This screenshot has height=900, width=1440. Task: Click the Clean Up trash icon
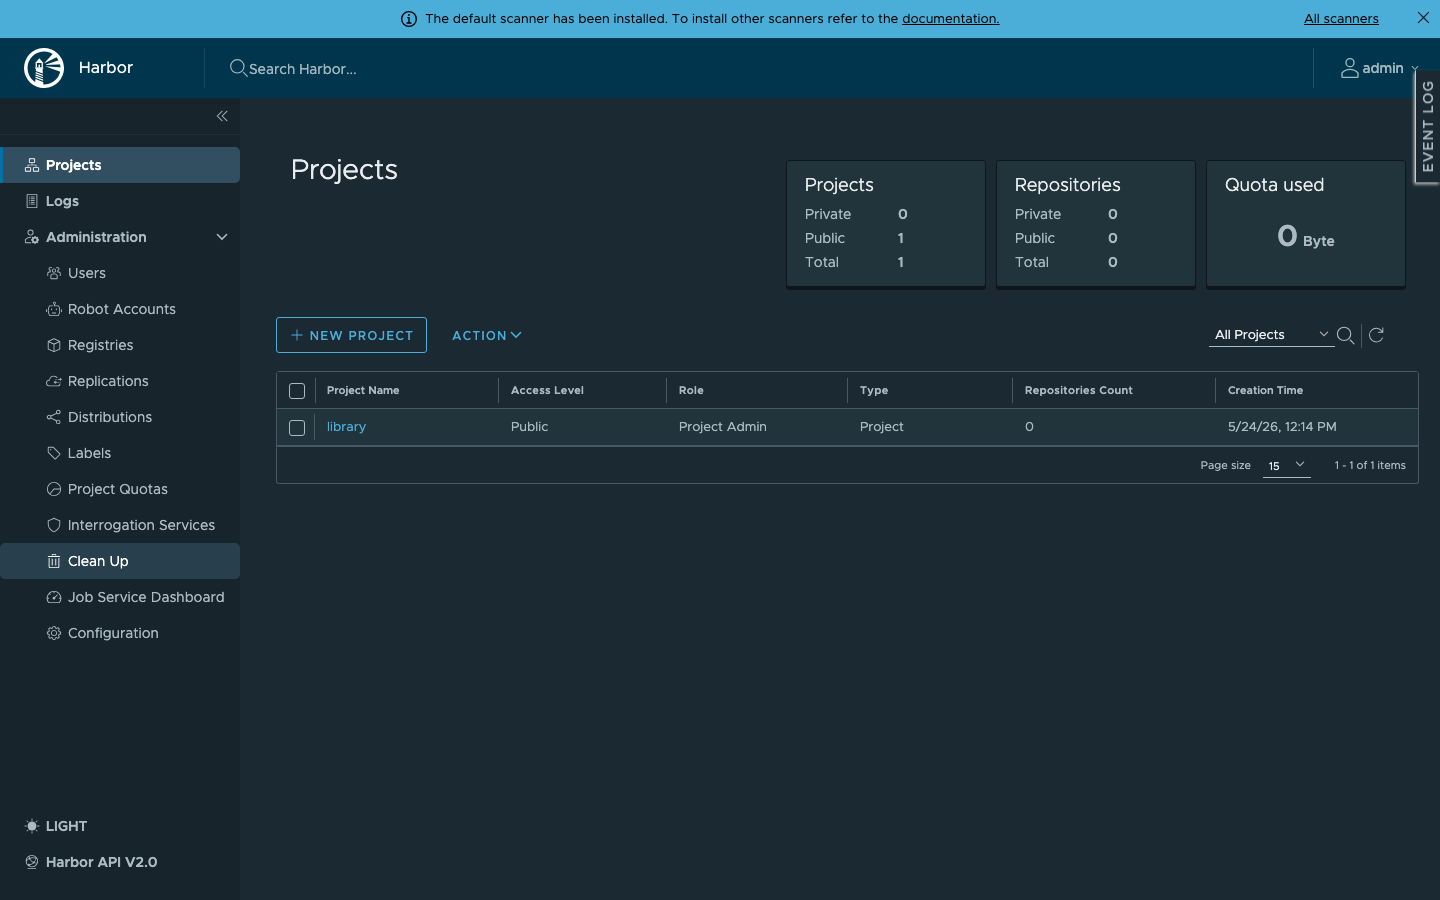[54, 561]
